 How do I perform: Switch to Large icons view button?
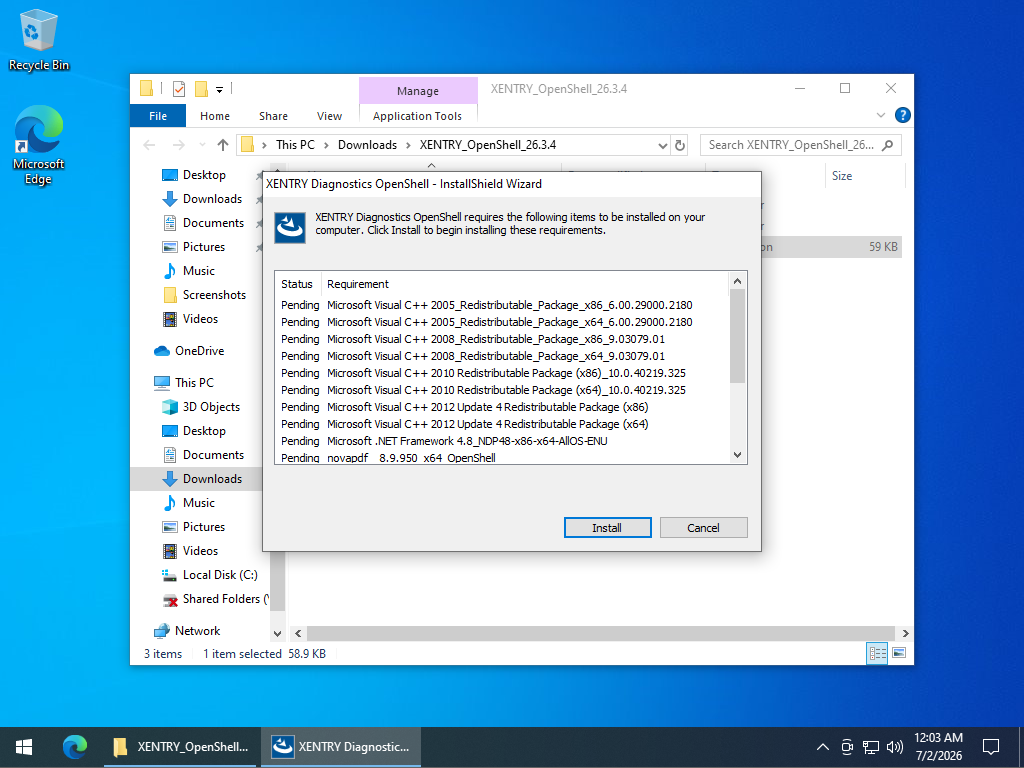[x=899, y=653]
